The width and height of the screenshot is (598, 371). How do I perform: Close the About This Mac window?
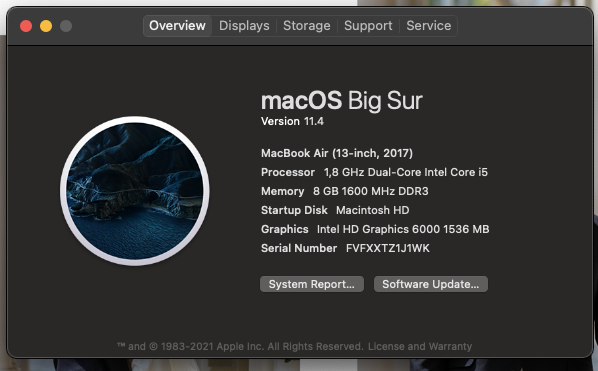click(x=26, y=26)
